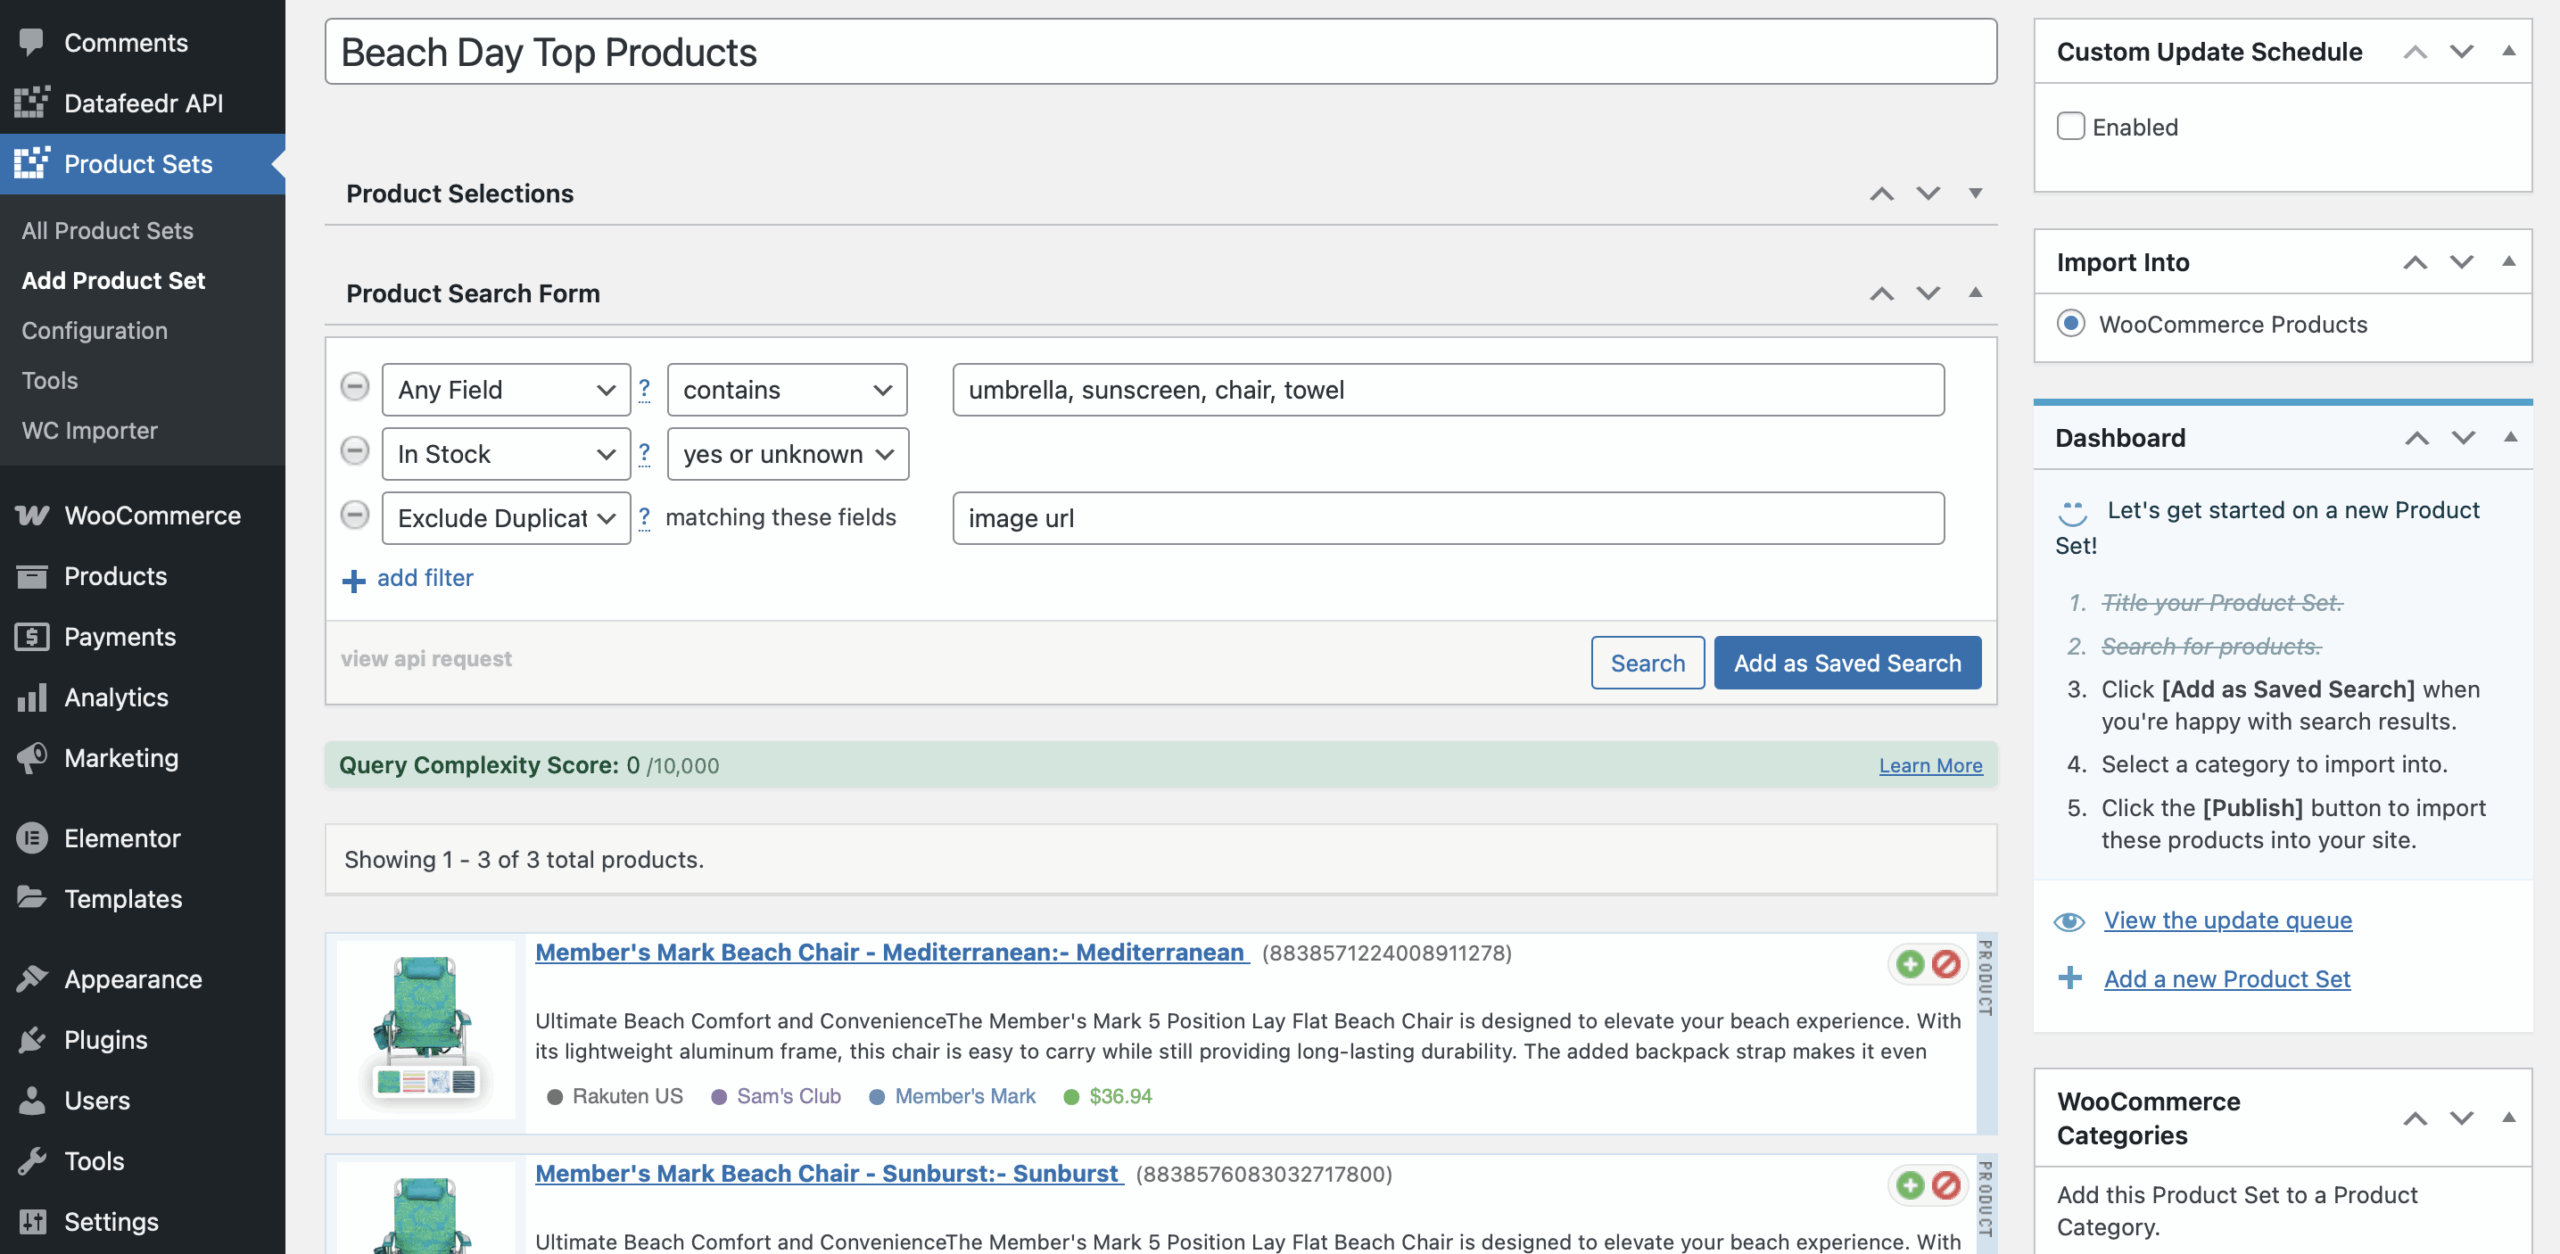Open View the update queue link

point(2228,920)
